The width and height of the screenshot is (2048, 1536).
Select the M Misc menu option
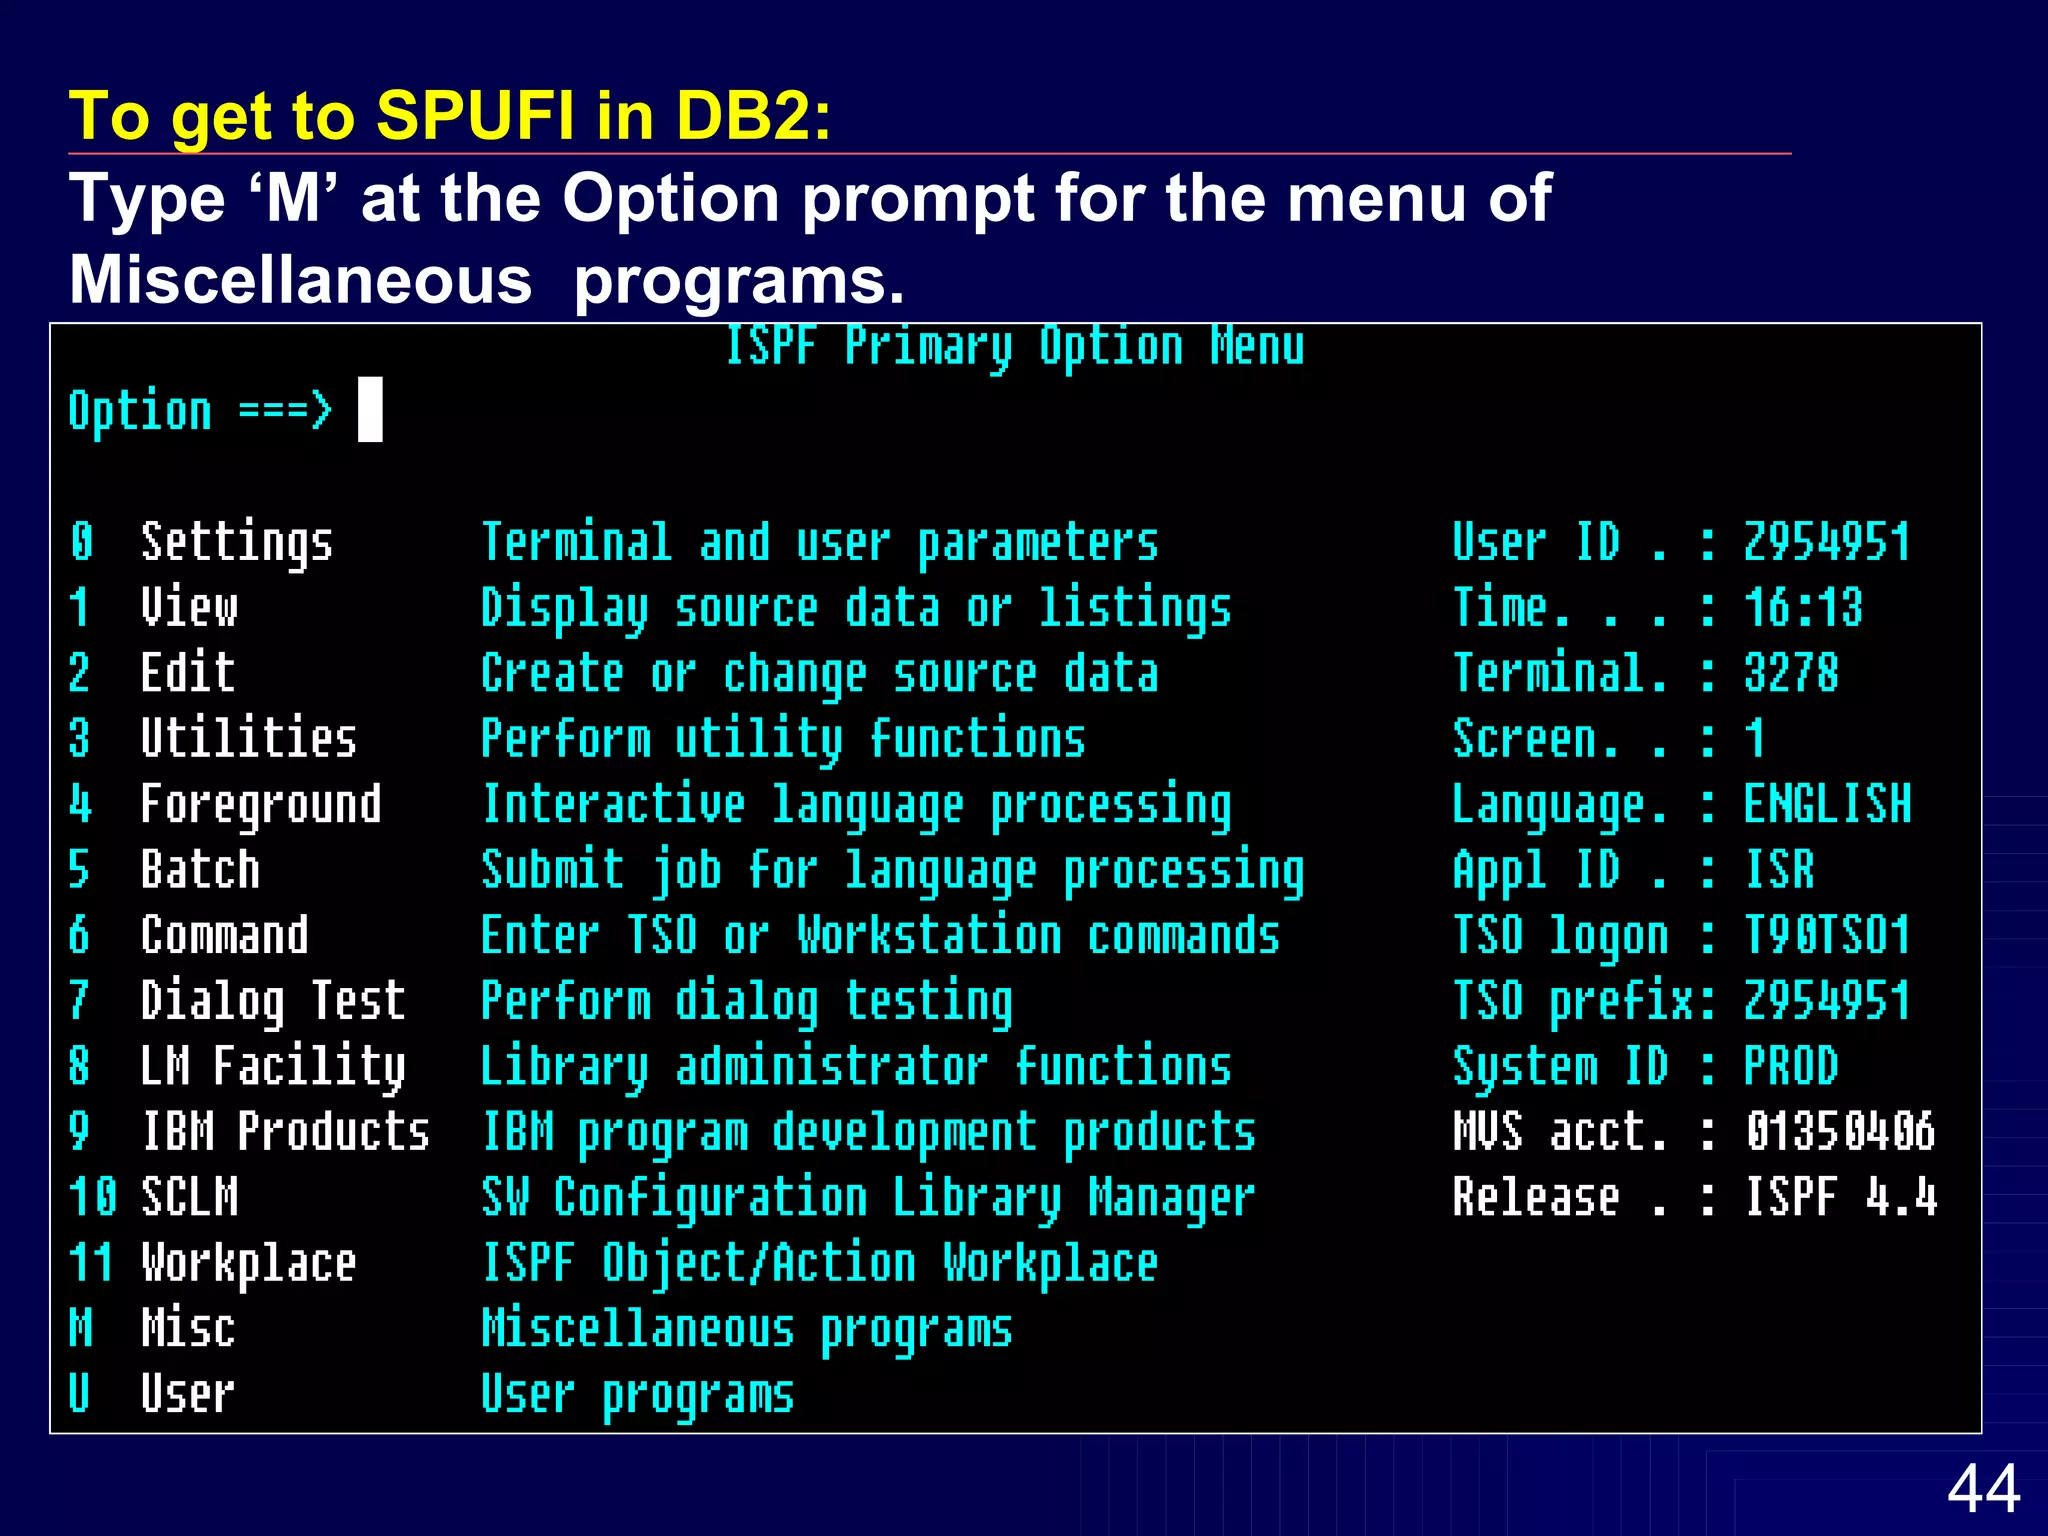pos(152,1329)
